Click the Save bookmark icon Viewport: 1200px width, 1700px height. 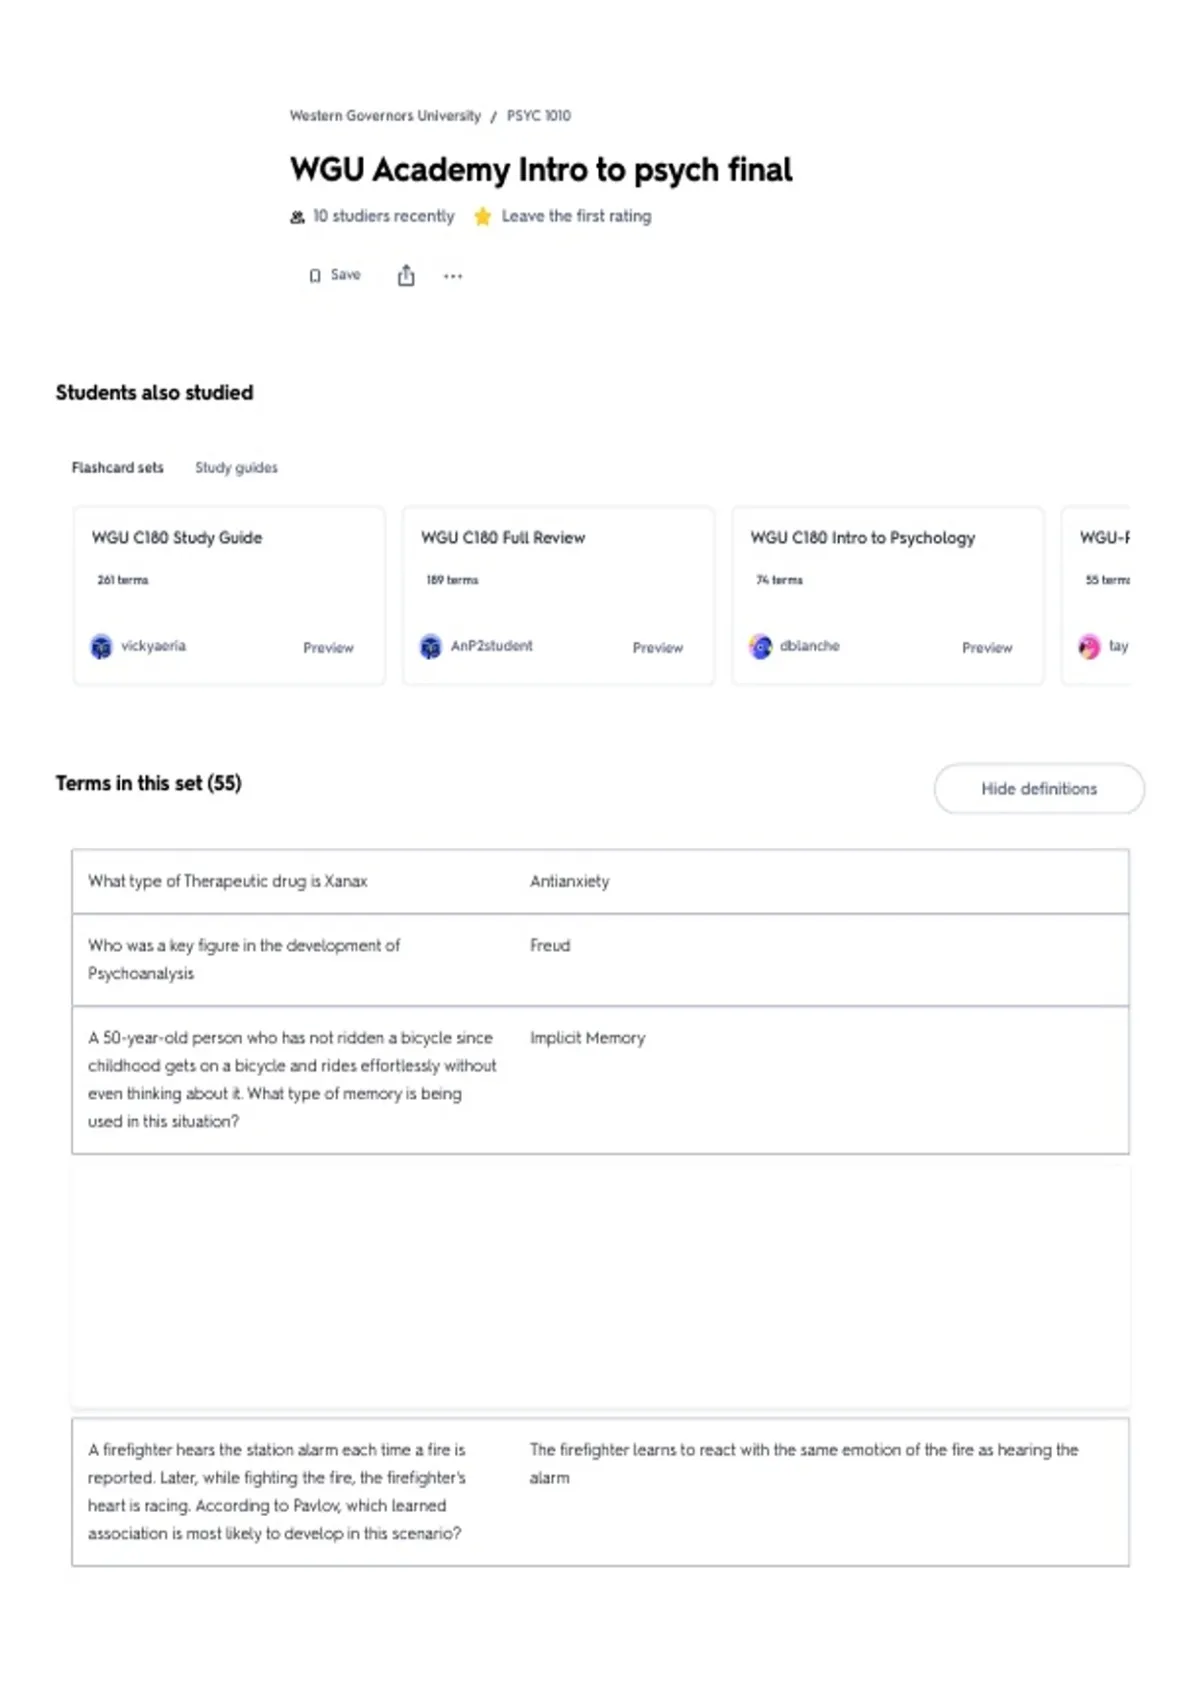pos(315,276)
